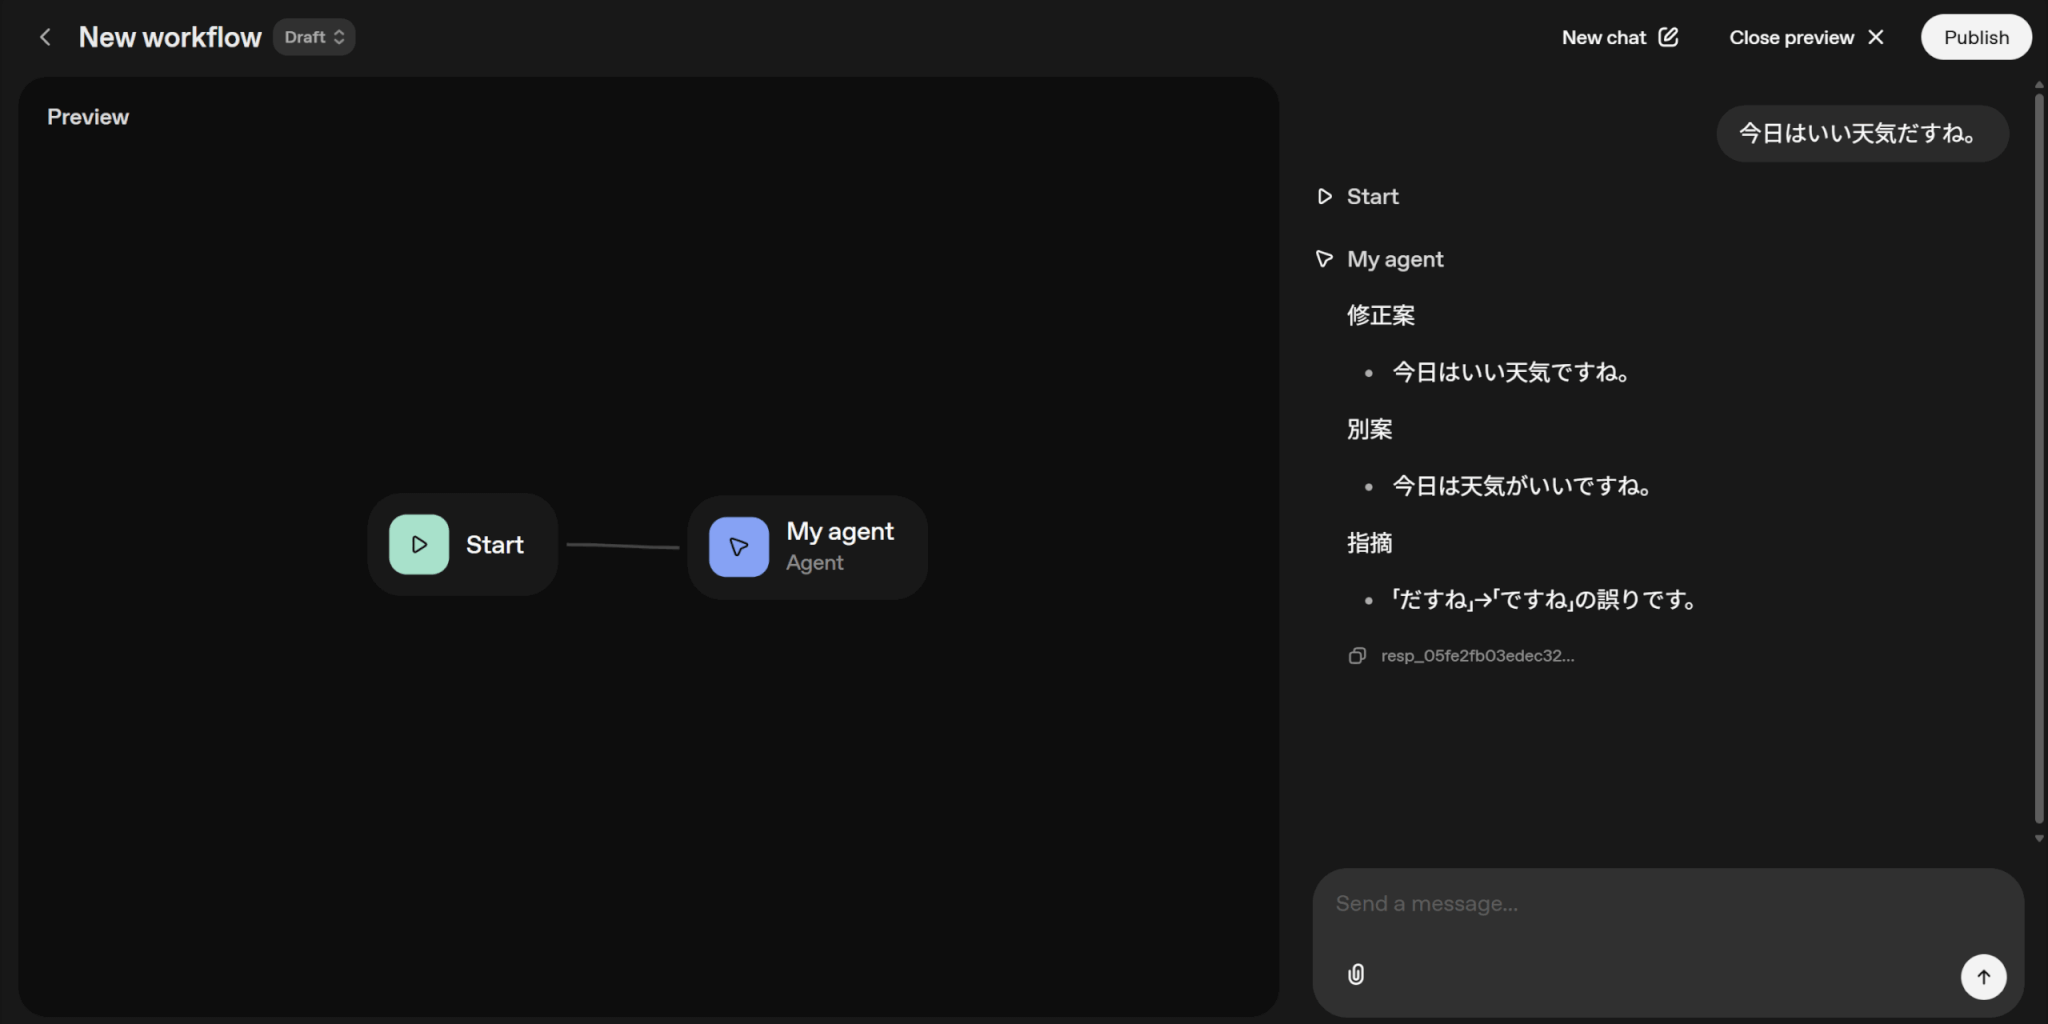This screenshot has width=2048, height=1024.
Task: Expand the Start step in chat trace
Action: click(x=1372, y=197)
